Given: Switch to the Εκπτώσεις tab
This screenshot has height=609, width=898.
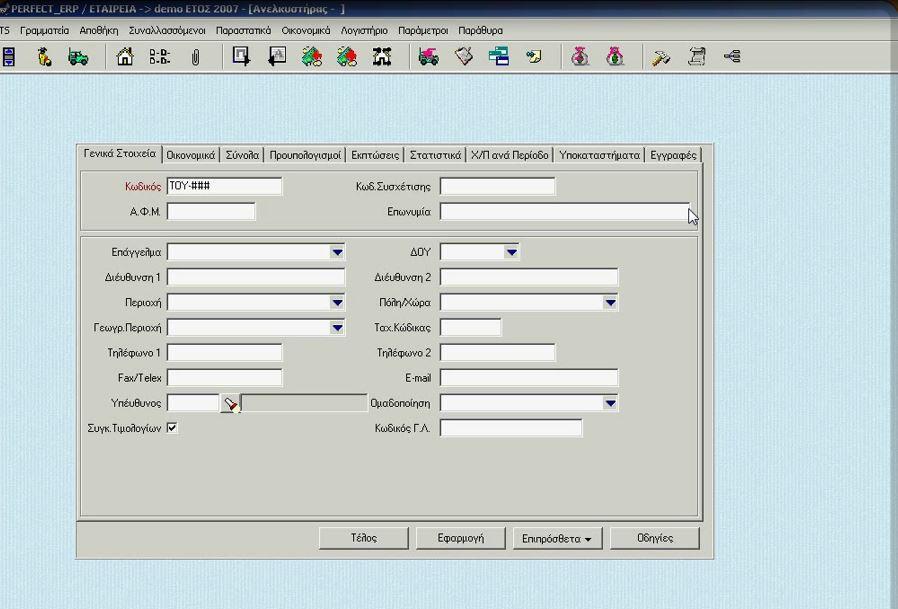Looking at the screenshot, I should coord(375,155).
